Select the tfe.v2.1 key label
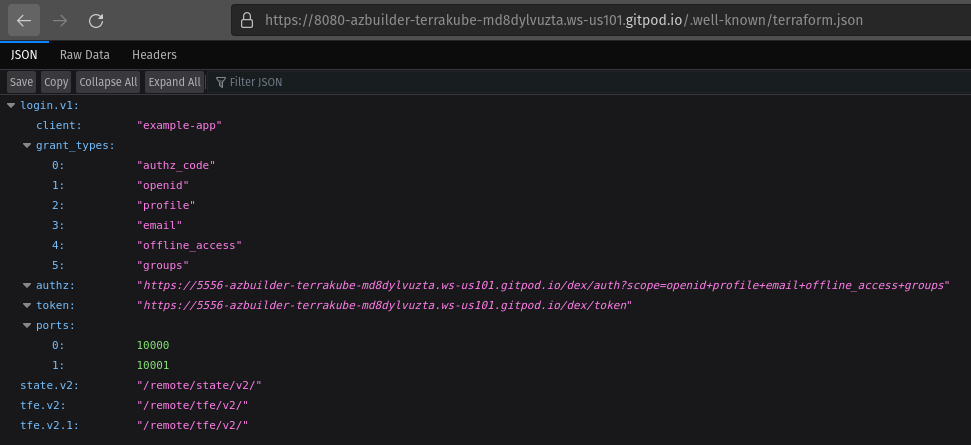 pos(50,425)
